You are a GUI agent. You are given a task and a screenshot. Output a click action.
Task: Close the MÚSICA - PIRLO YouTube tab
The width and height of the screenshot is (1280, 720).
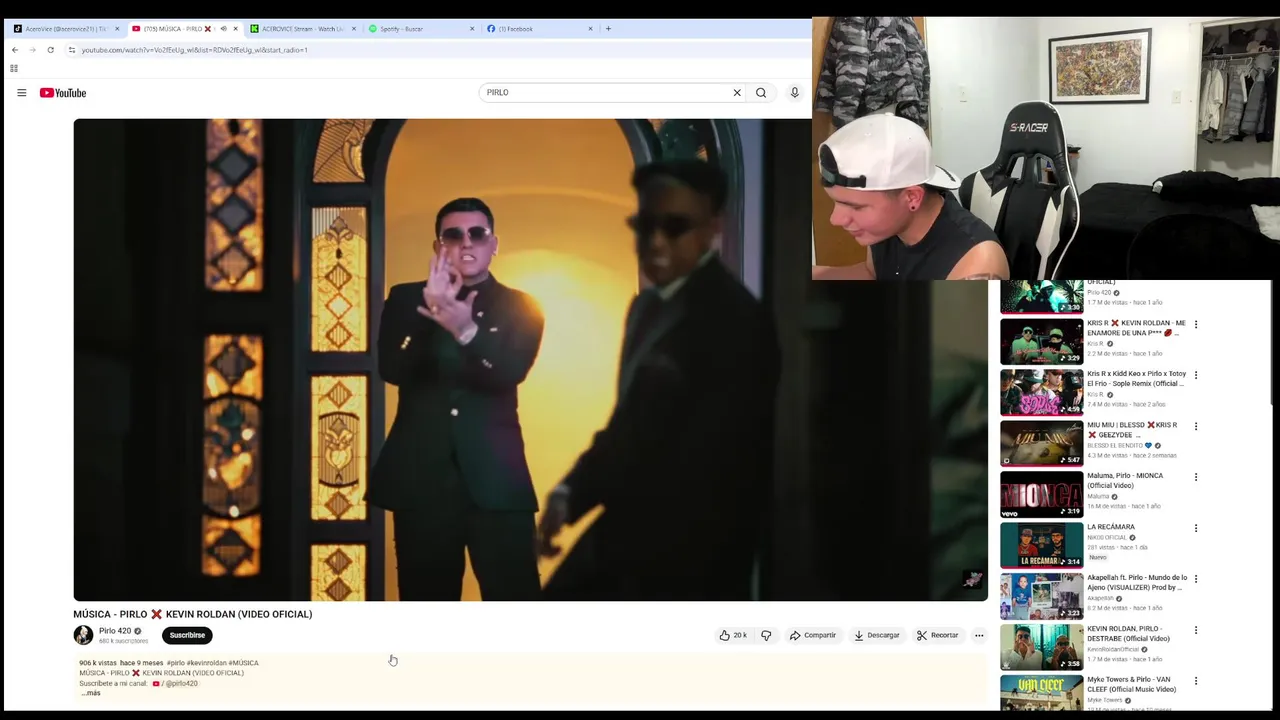click(x=235, y=29)
